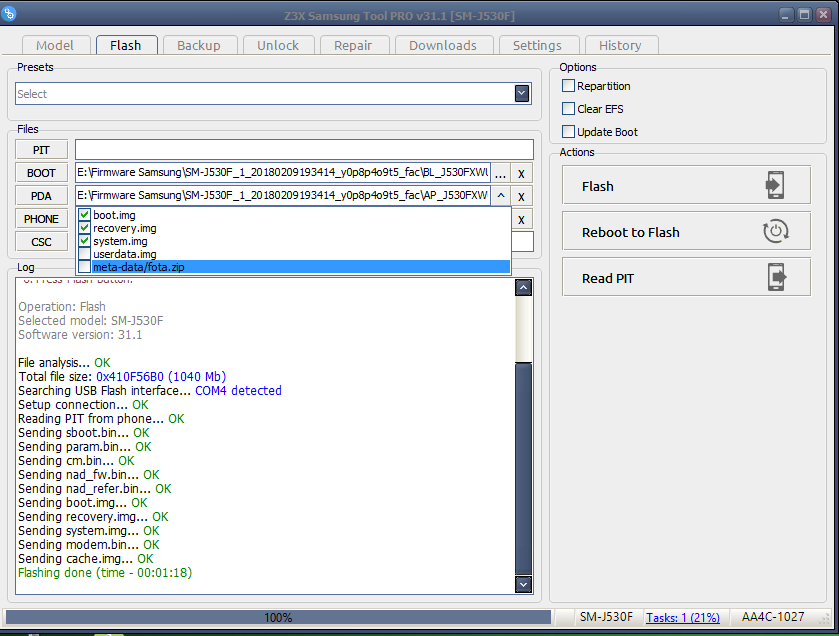Browse BOOT file with the ellipsis button

500,174
